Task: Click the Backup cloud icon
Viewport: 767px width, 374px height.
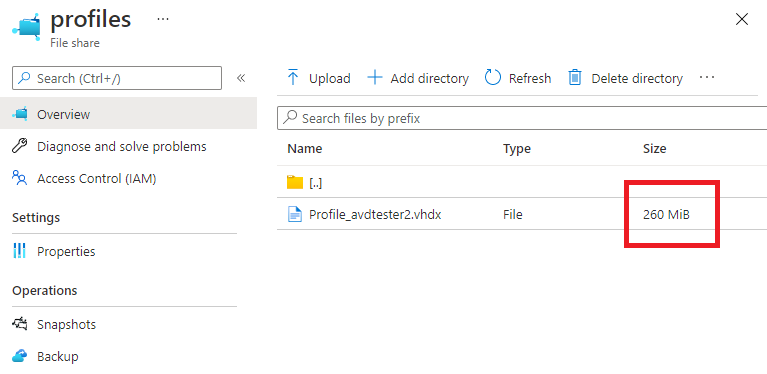Action: [x=20, y=356]
